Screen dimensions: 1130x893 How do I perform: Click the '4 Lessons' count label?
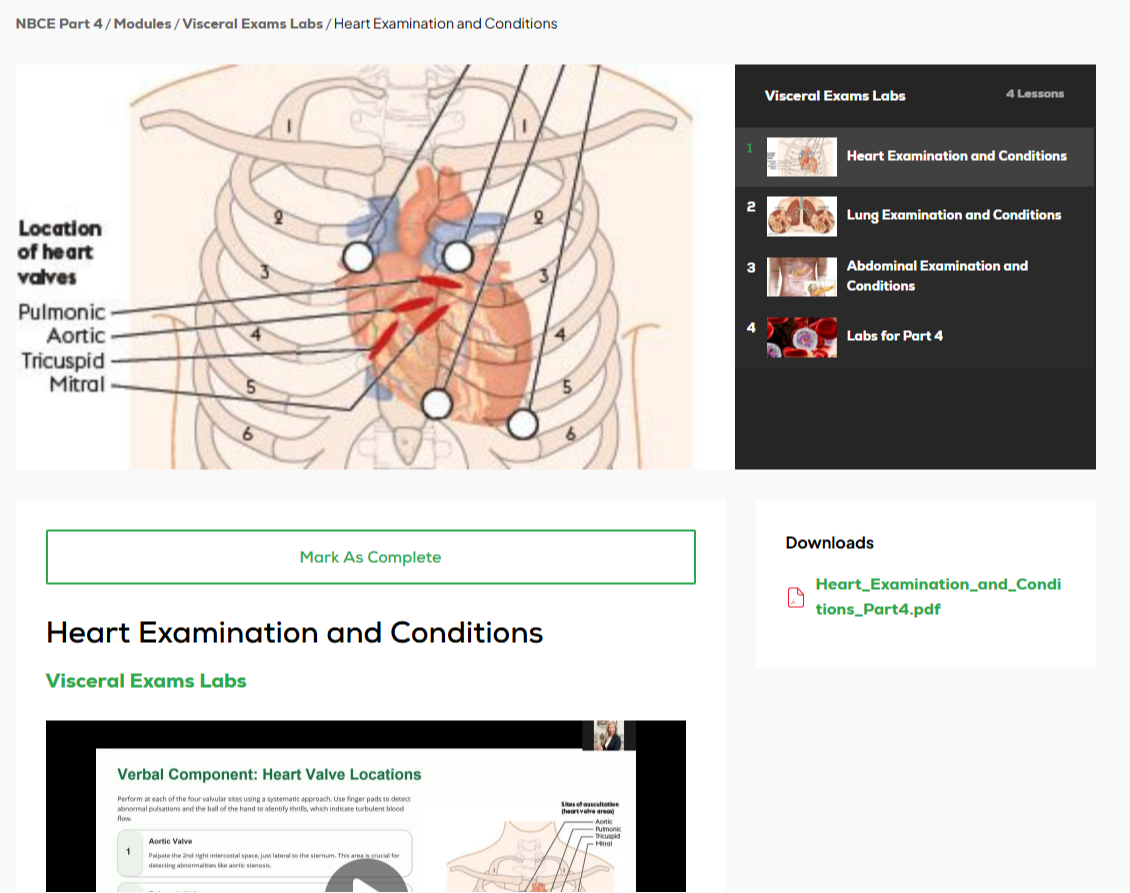click(1035, 94)
